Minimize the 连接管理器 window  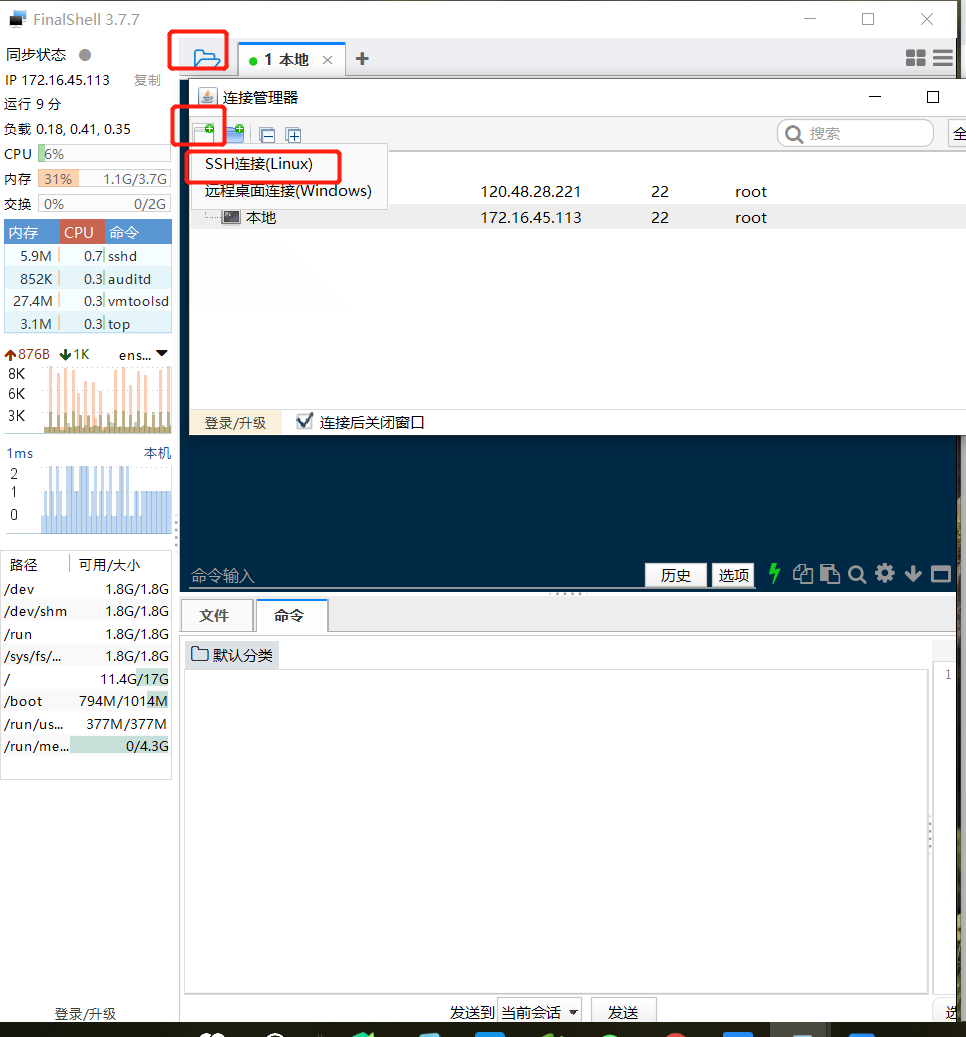[x=875, y=97]
